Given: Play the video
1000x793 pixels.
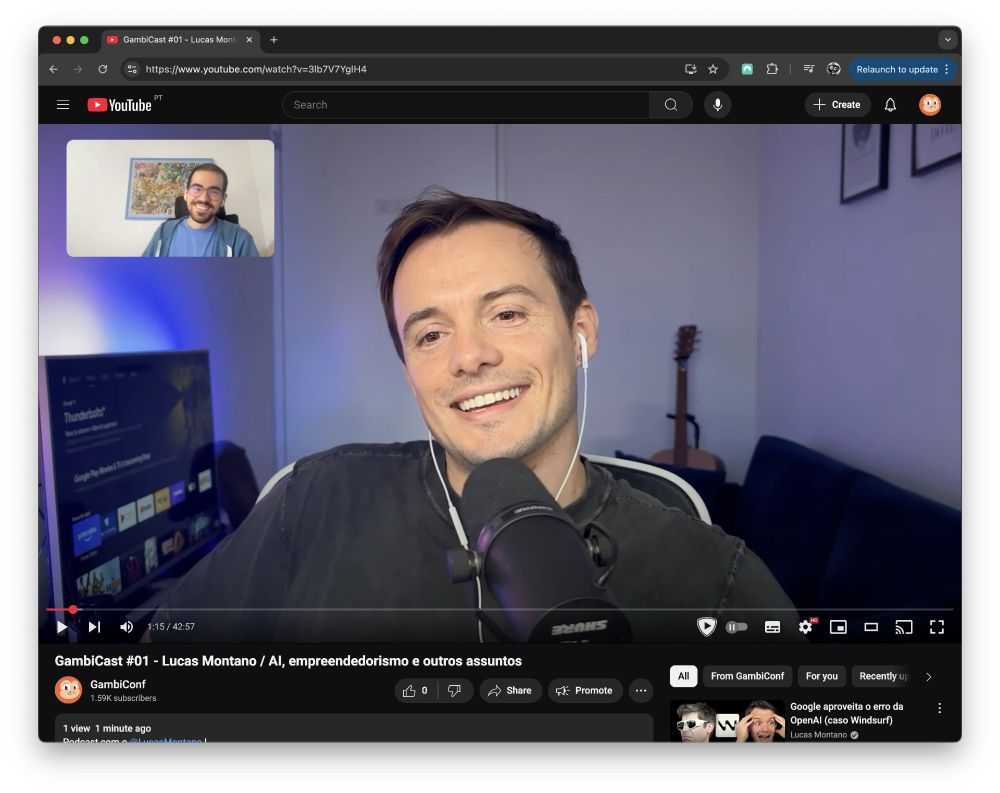Looking at the screenshot, I should 62,627.
